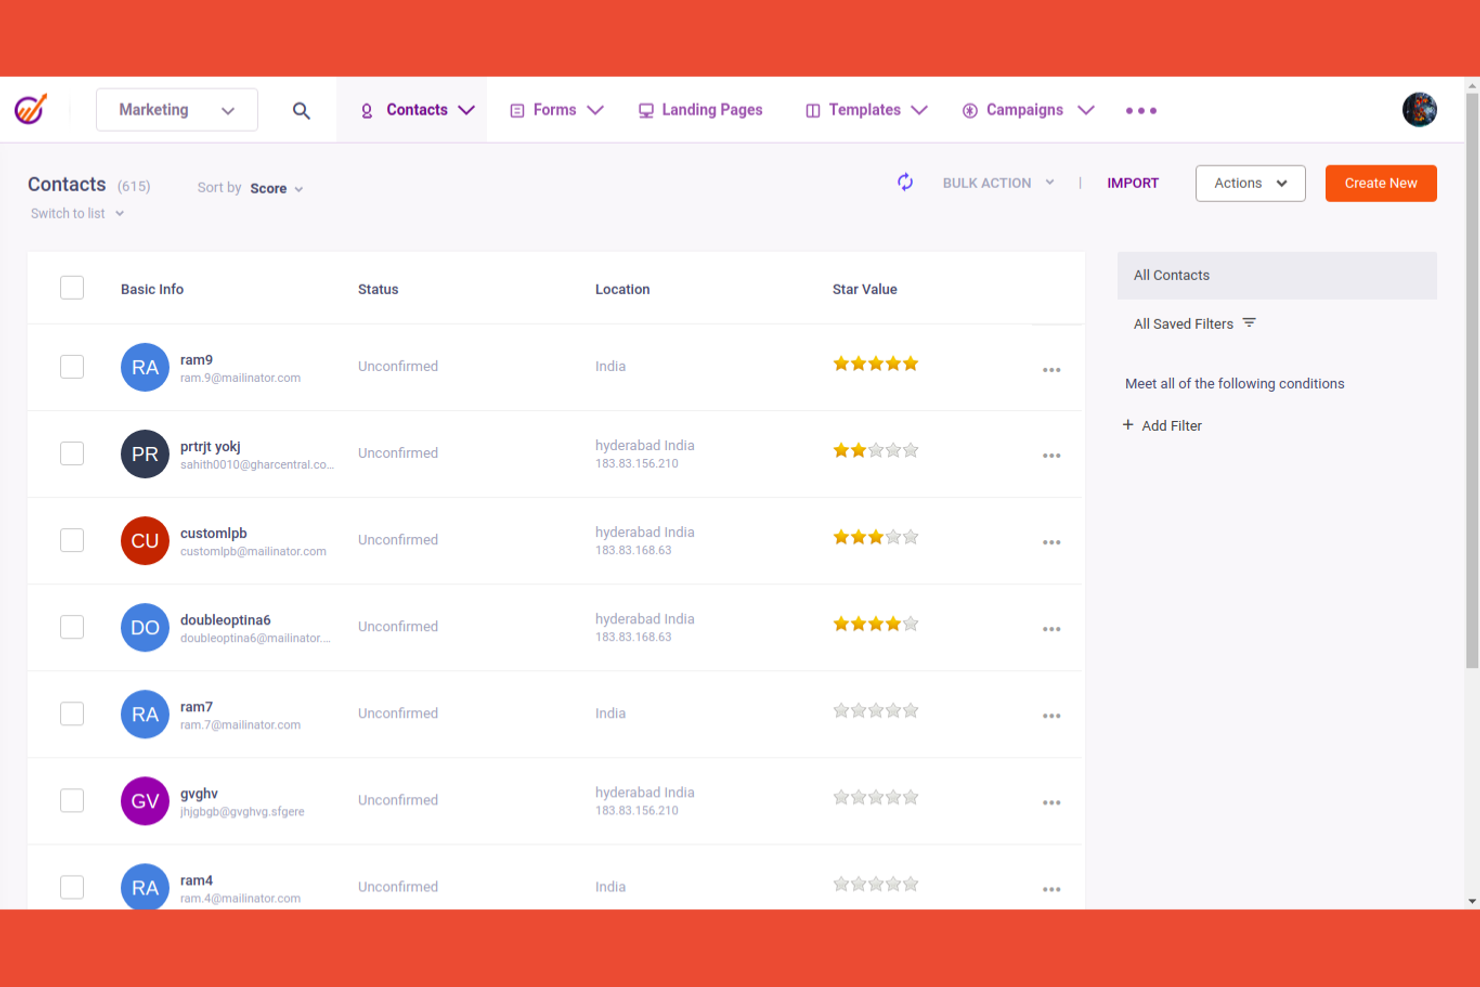Screen dimensions: 1480x987
Task: Open the ellipsis menu on the customlpb row
Action: tap(1051, 541)
